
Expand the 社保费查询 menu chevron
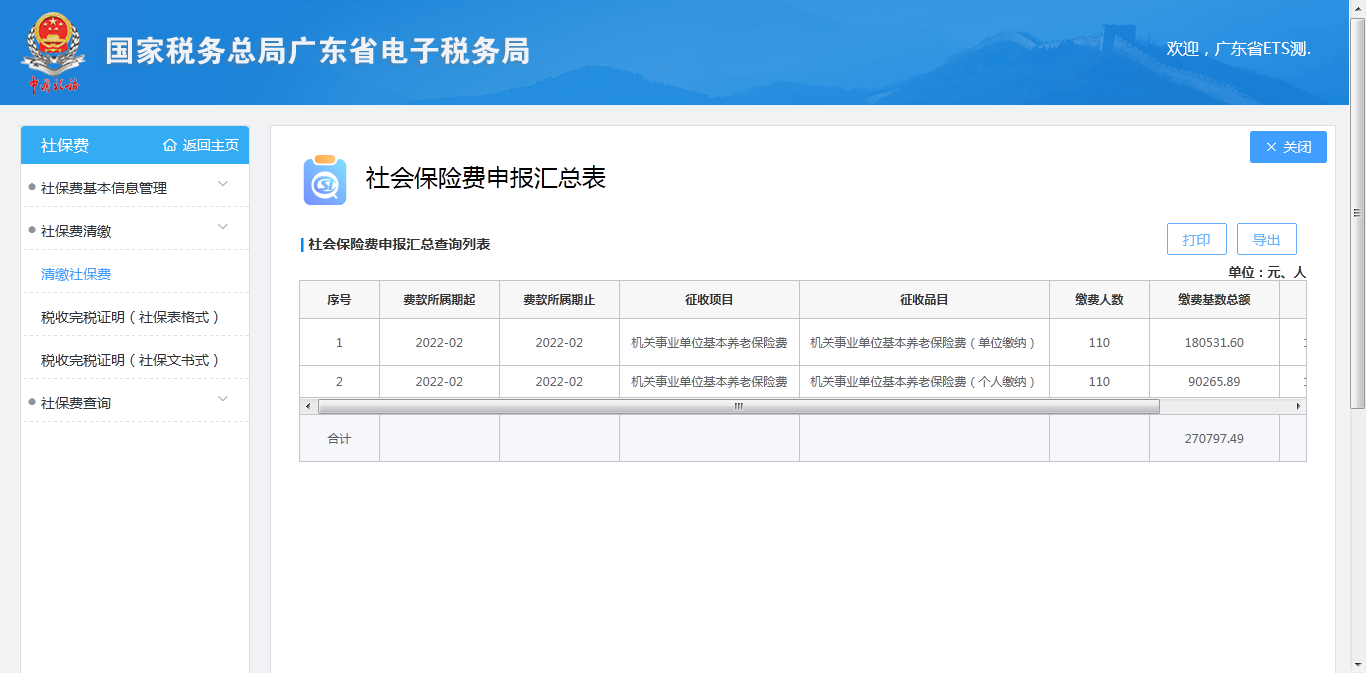pos(223,399)
